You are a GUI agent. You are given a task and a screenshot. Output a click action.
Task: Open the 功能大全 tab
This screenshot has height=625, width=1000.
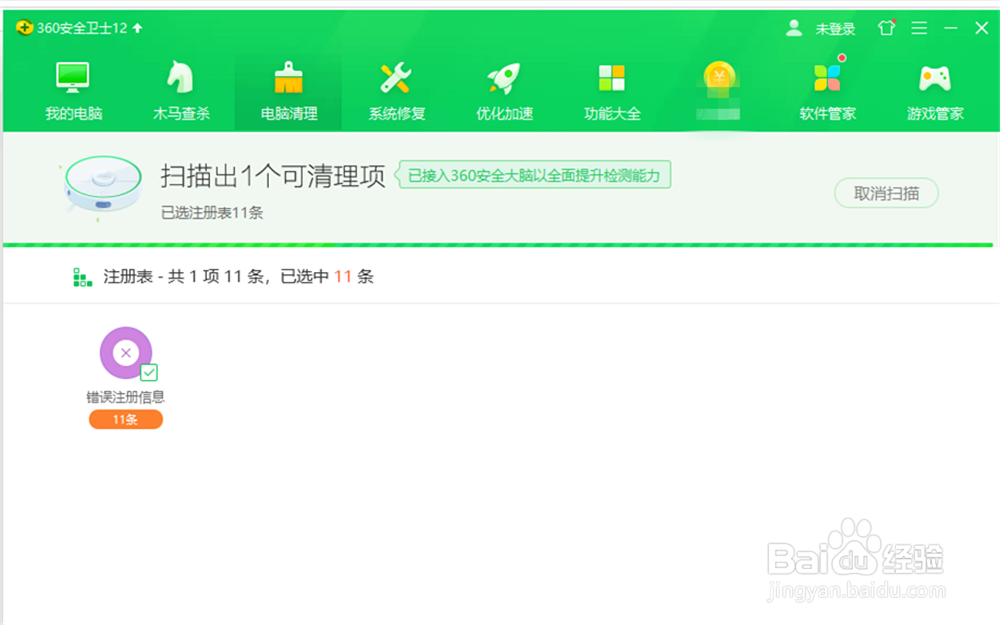coord(612,92)
